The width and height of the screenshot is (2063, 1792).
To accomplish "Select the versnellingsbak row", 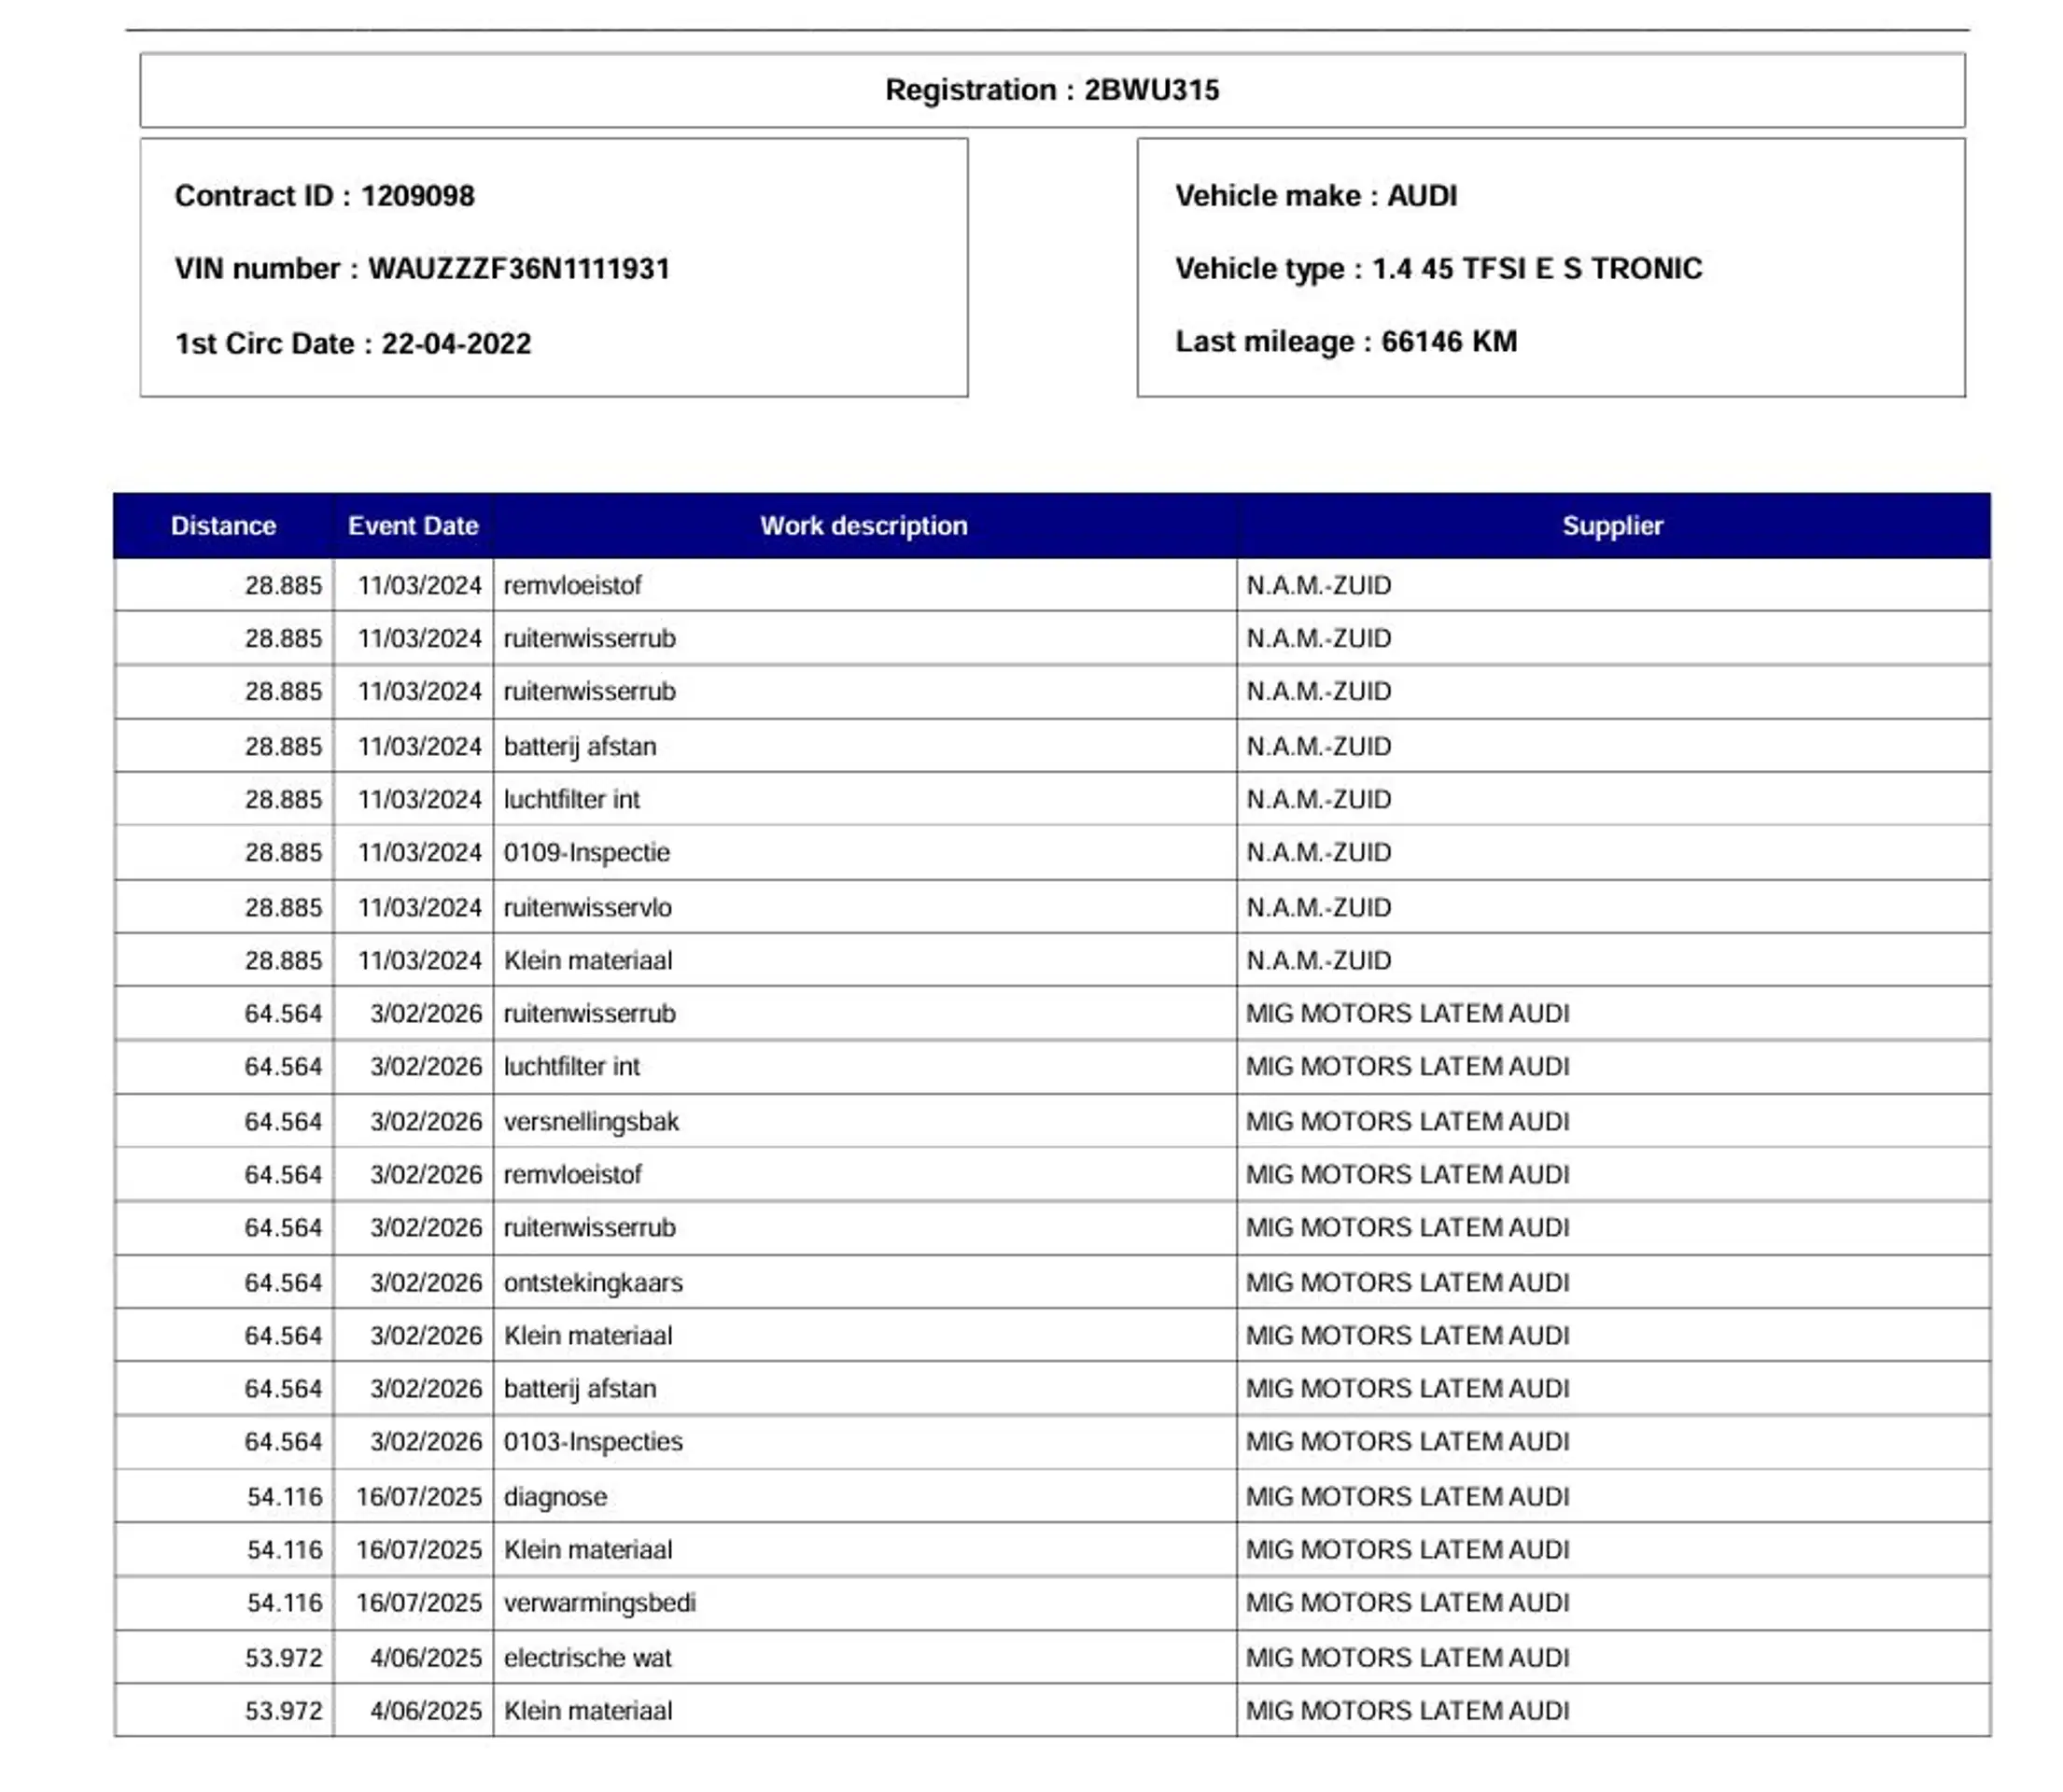I will point(1052,1121).
